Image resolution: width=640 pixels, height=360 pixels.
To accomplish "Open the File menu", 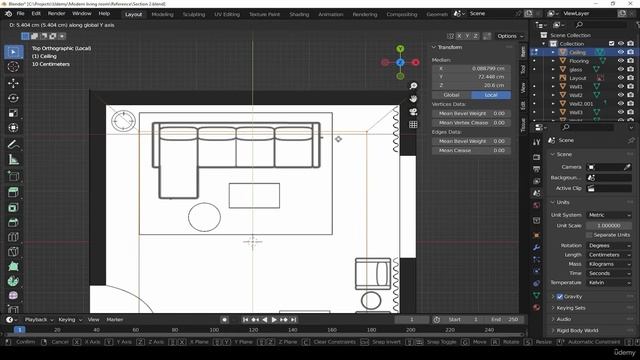I will tap(20, 13).
